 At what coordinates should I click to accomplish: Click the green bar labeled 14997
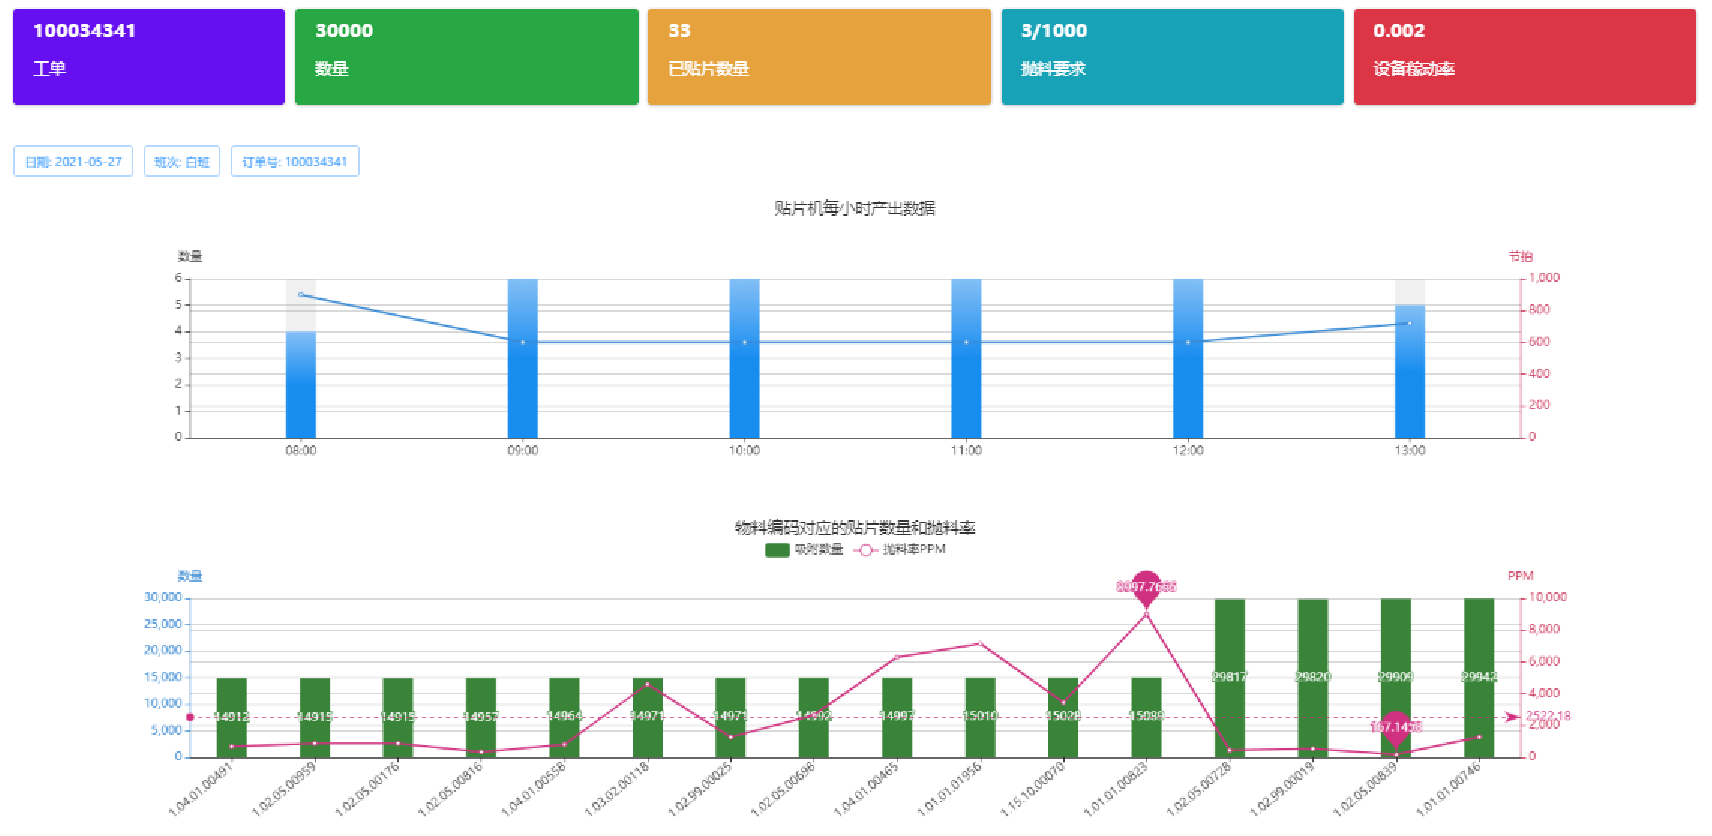pyautogui.click(x=897, y=718)
